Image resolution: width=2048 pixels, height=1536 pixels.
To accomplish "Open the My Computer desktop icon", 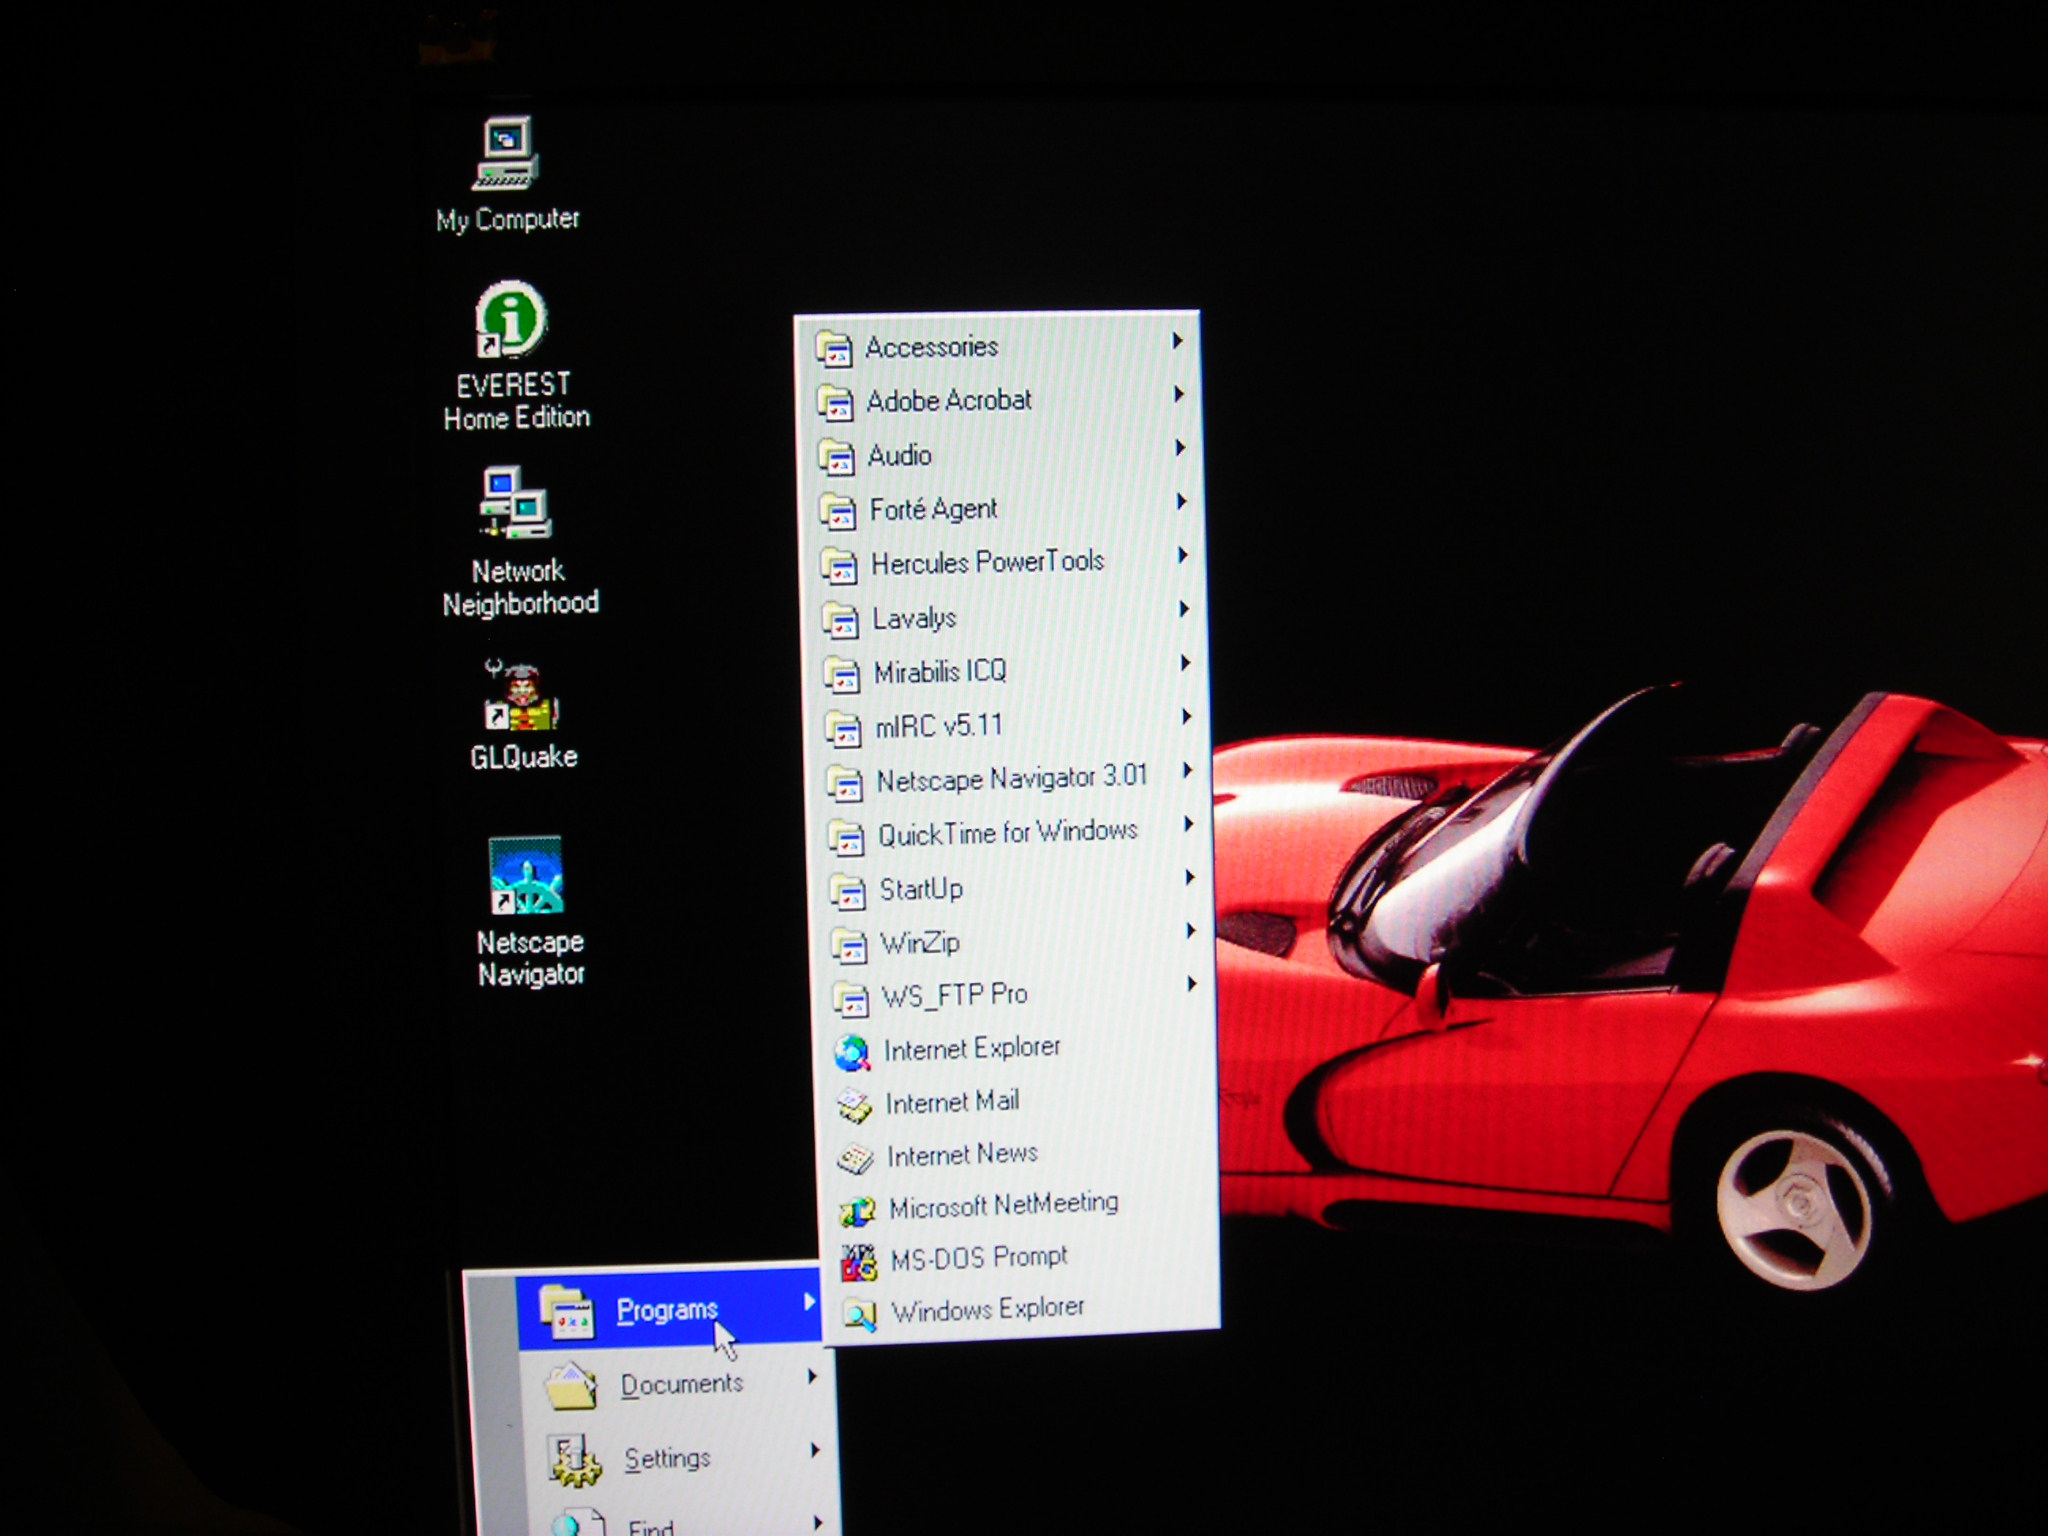I will (x=506, y=154).
